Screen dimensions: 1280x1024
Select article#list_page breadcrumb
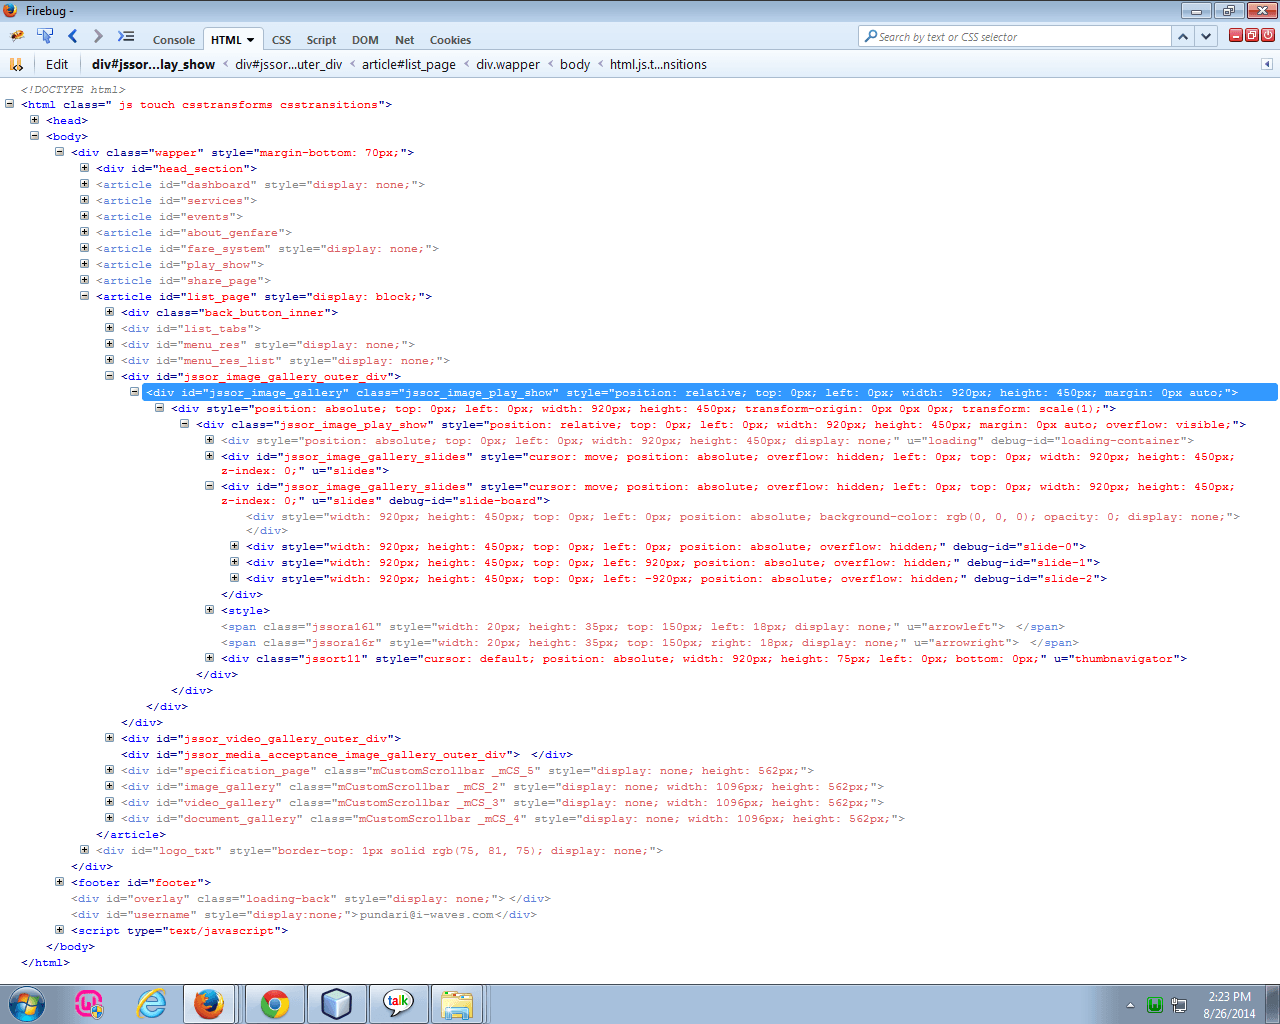click(x=409, y=64)
